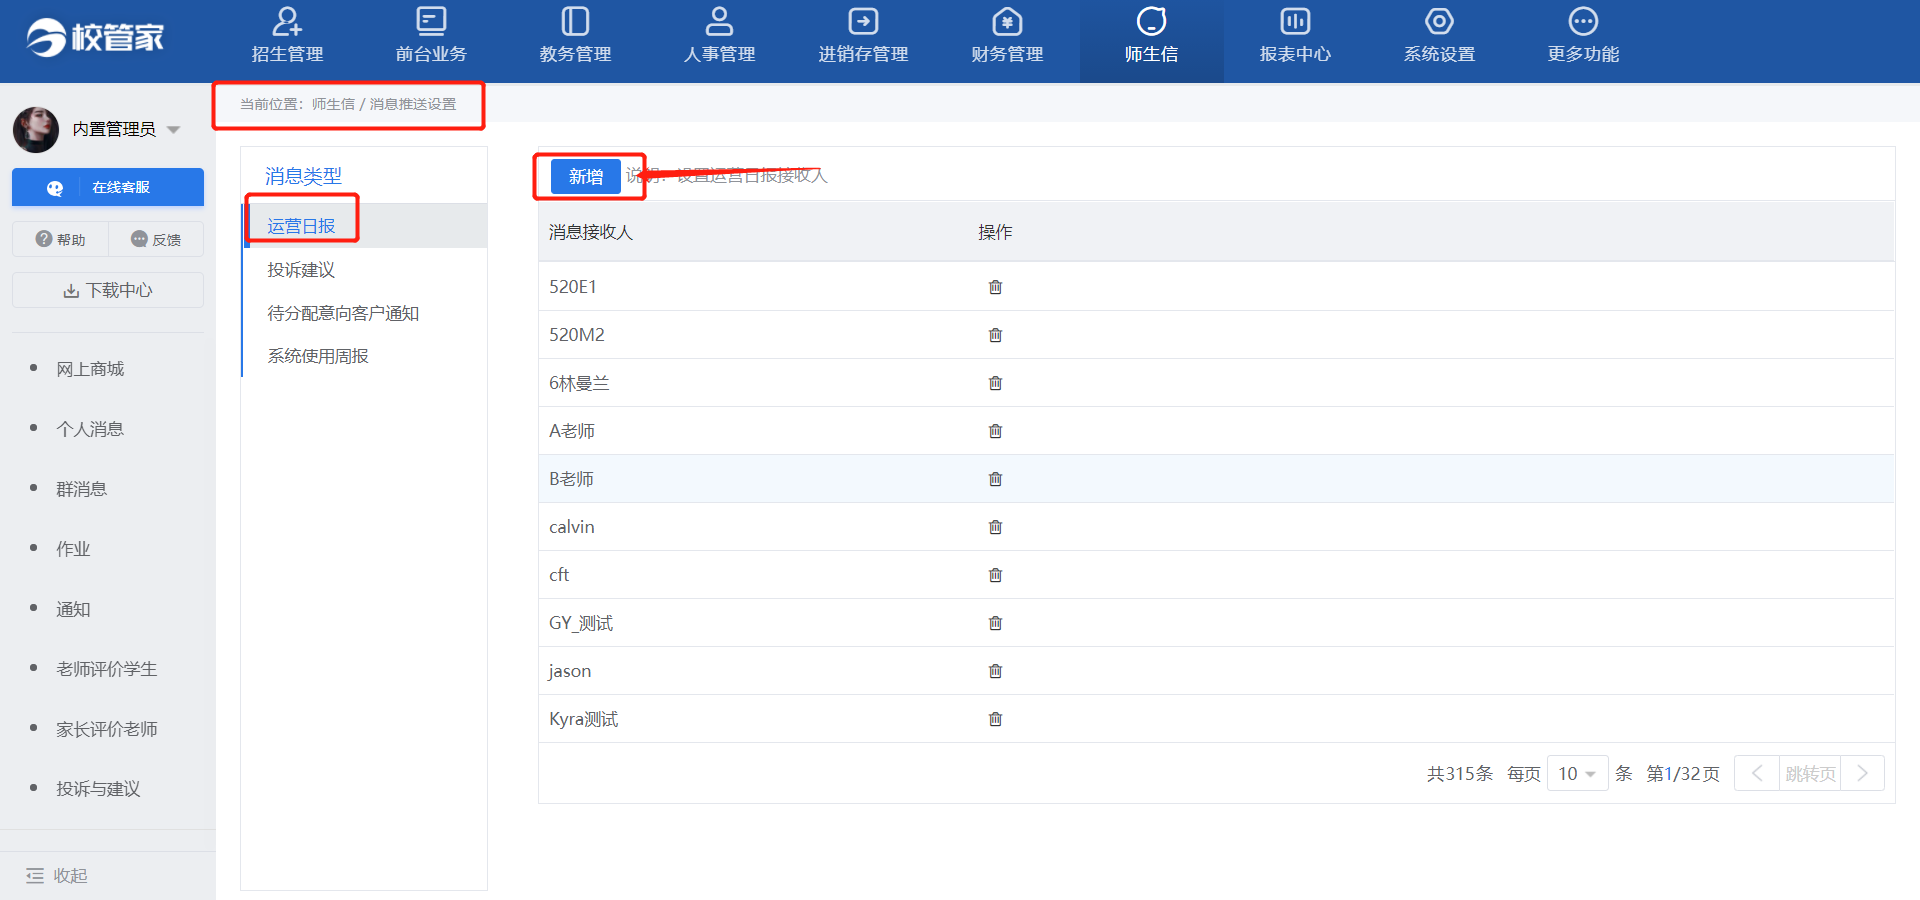Click the 新增 add button
This screenshot has width=1920, height=900.
586,177
